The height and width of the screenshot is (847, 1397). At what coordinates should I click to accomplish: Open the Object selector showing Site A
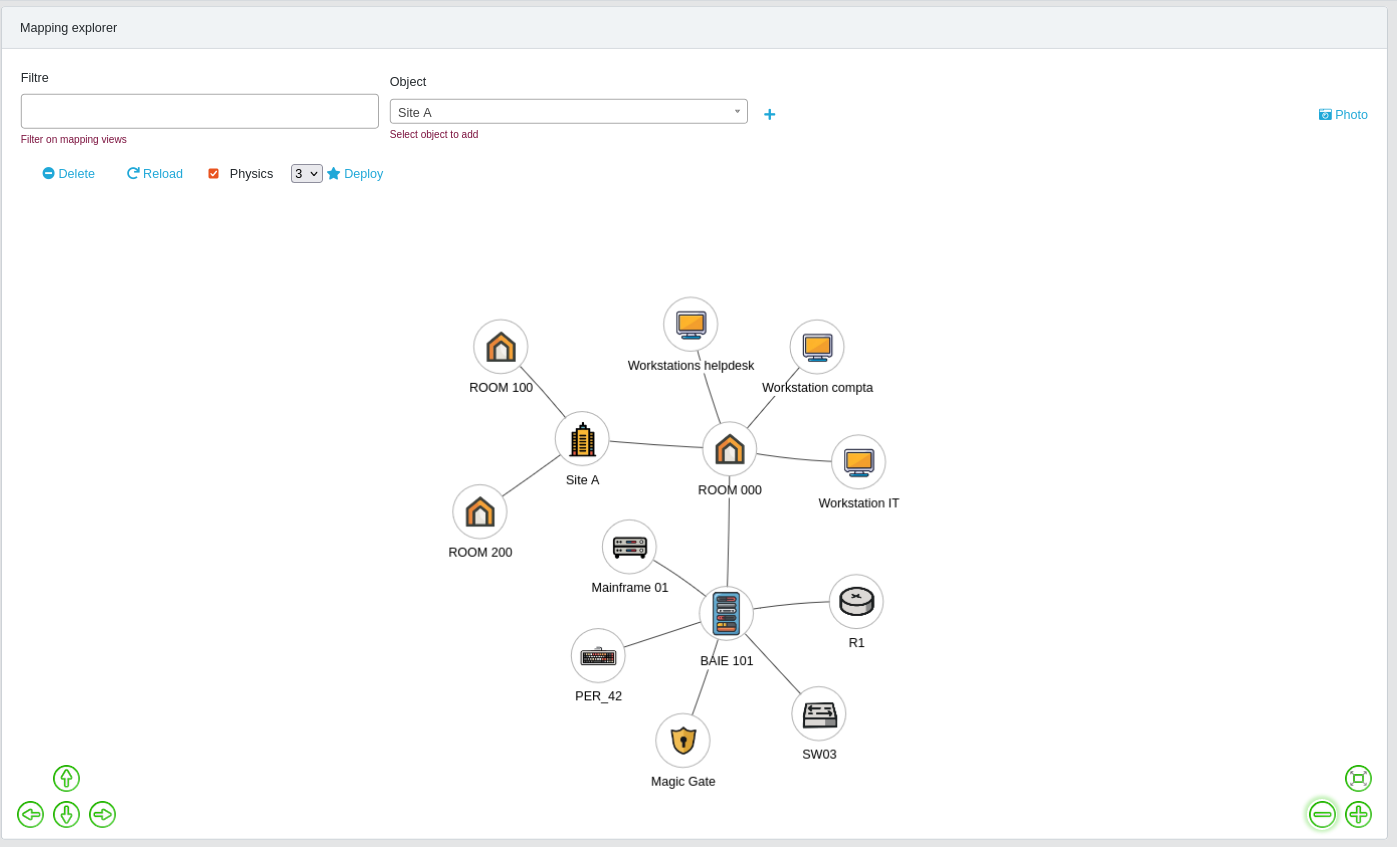[x=567, y=111]
